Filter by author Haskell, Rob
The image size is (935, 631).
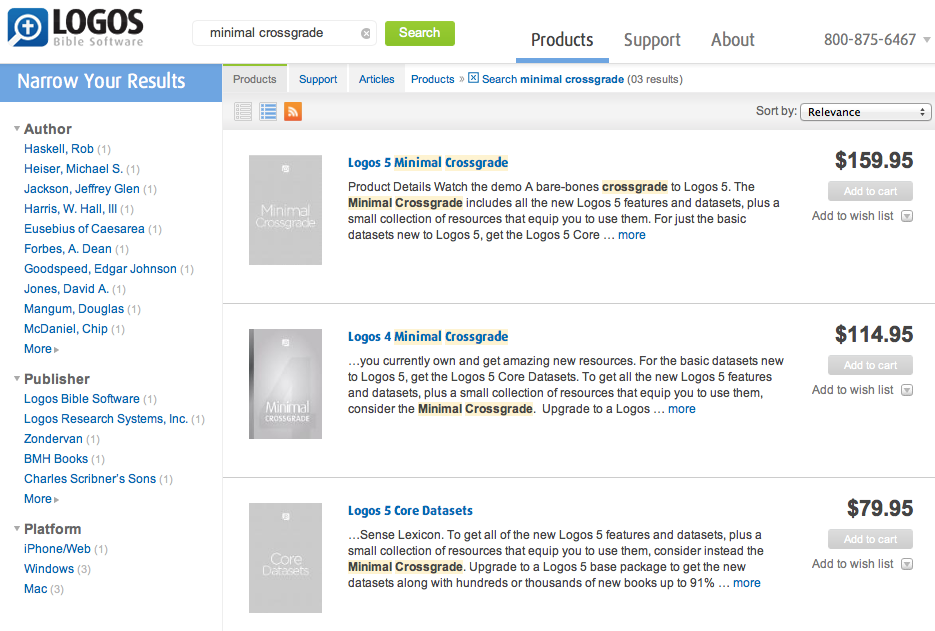pos(58,149)
